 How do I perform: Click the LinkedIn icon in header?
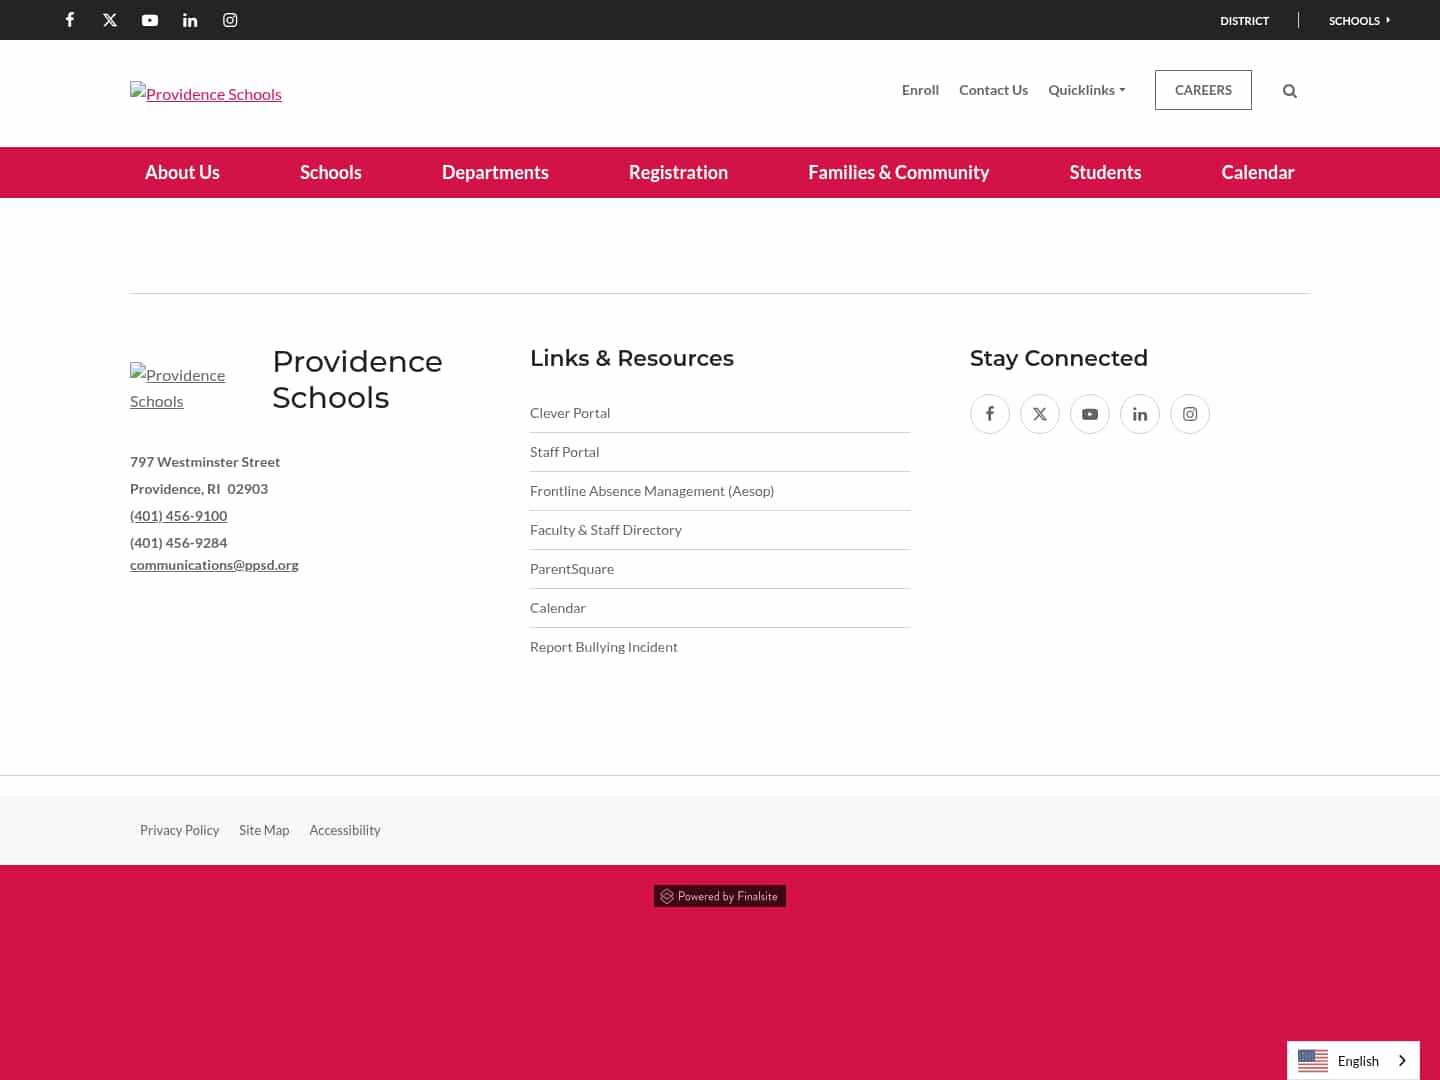coord(190,20)
